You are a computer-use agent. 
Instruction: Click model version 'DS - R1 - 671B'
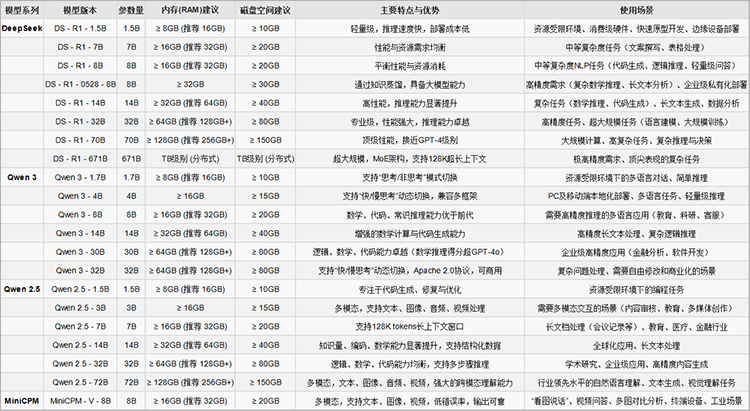click(x=80, y=159)
